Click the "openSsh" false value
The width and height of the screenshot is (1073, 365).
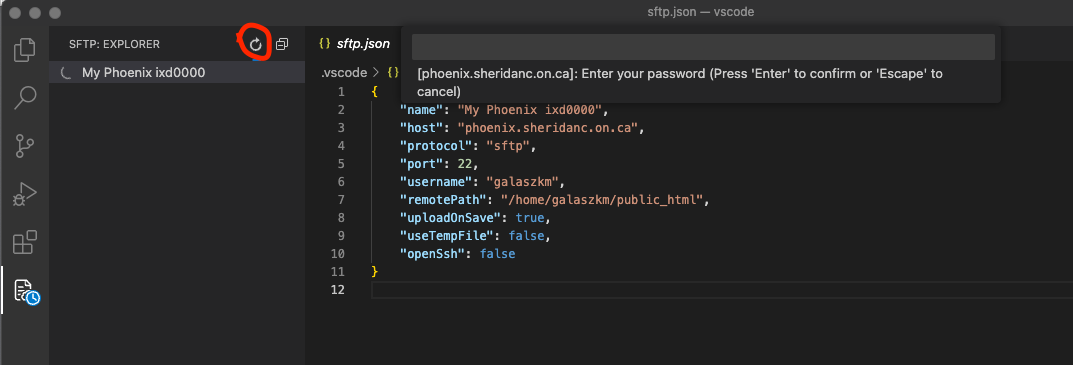click(497, 253)
